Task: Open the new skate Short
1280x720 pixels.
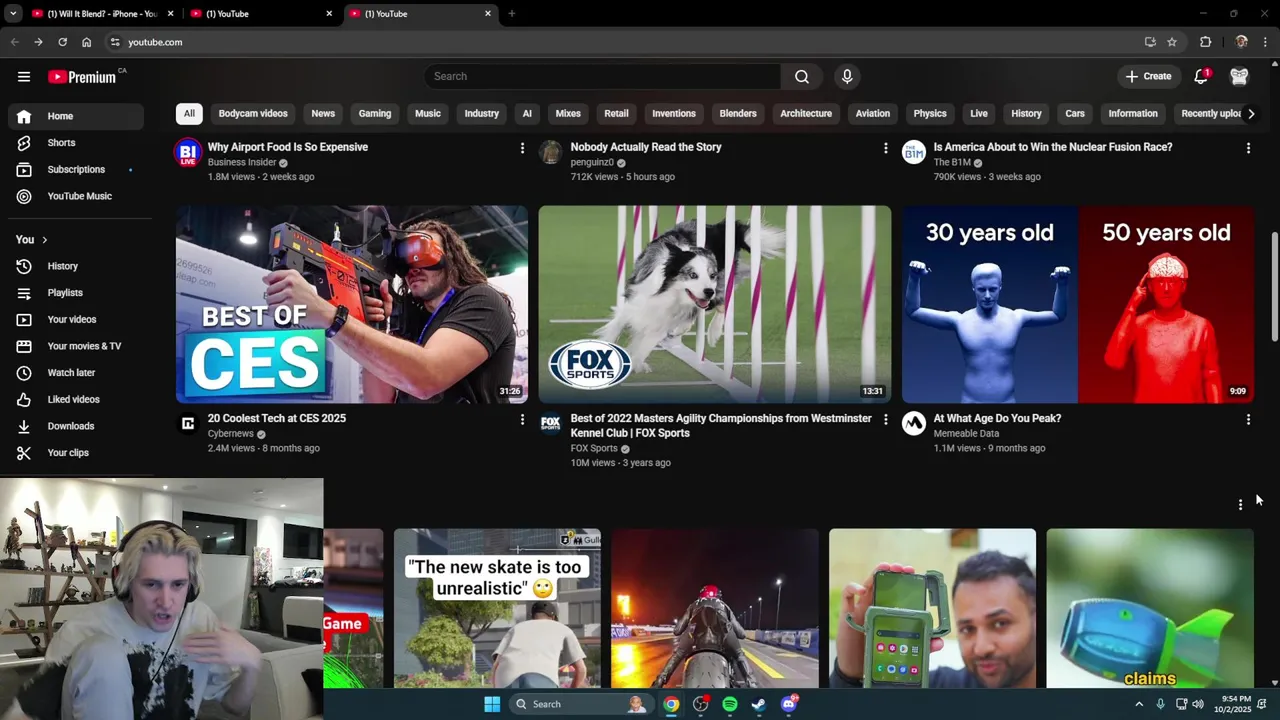Action: click(x=497, y=608)
